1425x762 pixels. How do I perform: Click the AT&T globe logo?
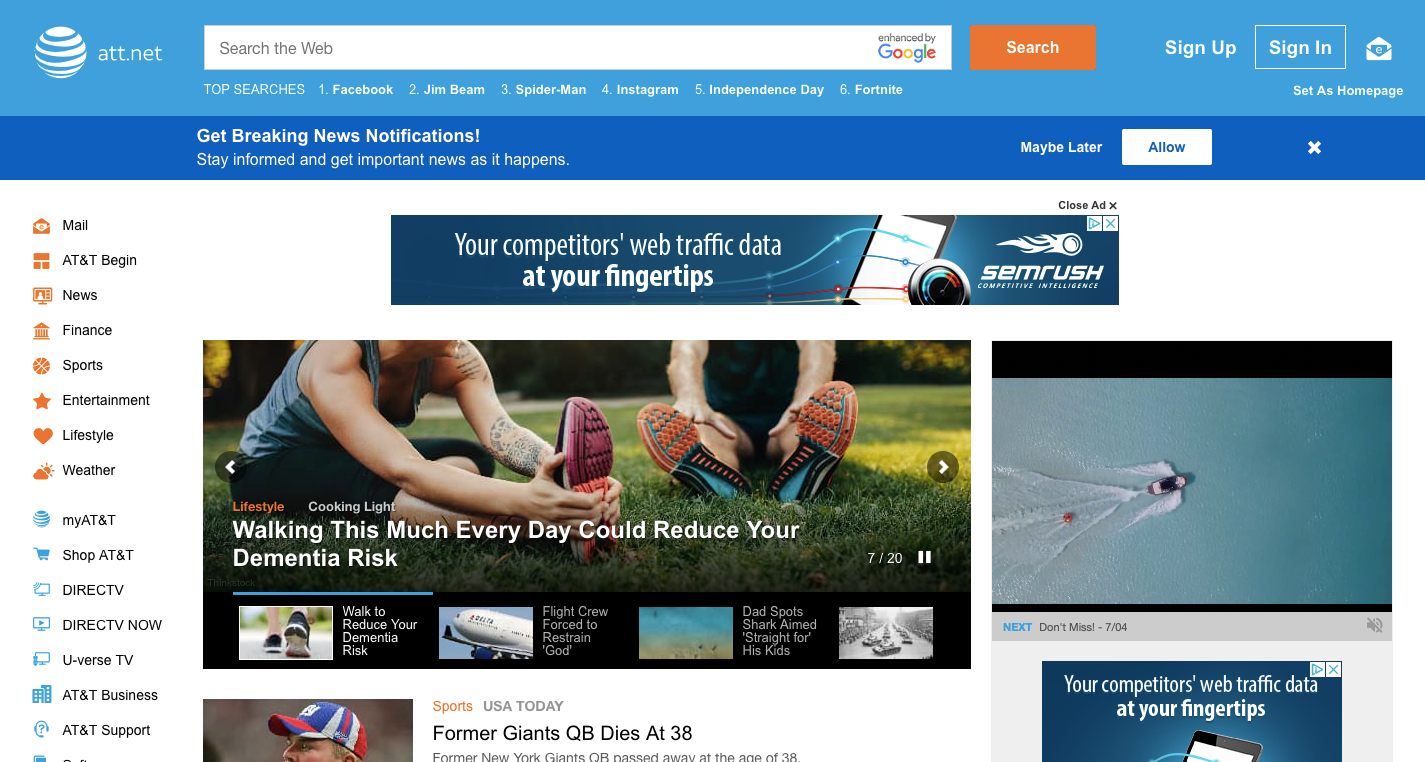pos(60,52)
